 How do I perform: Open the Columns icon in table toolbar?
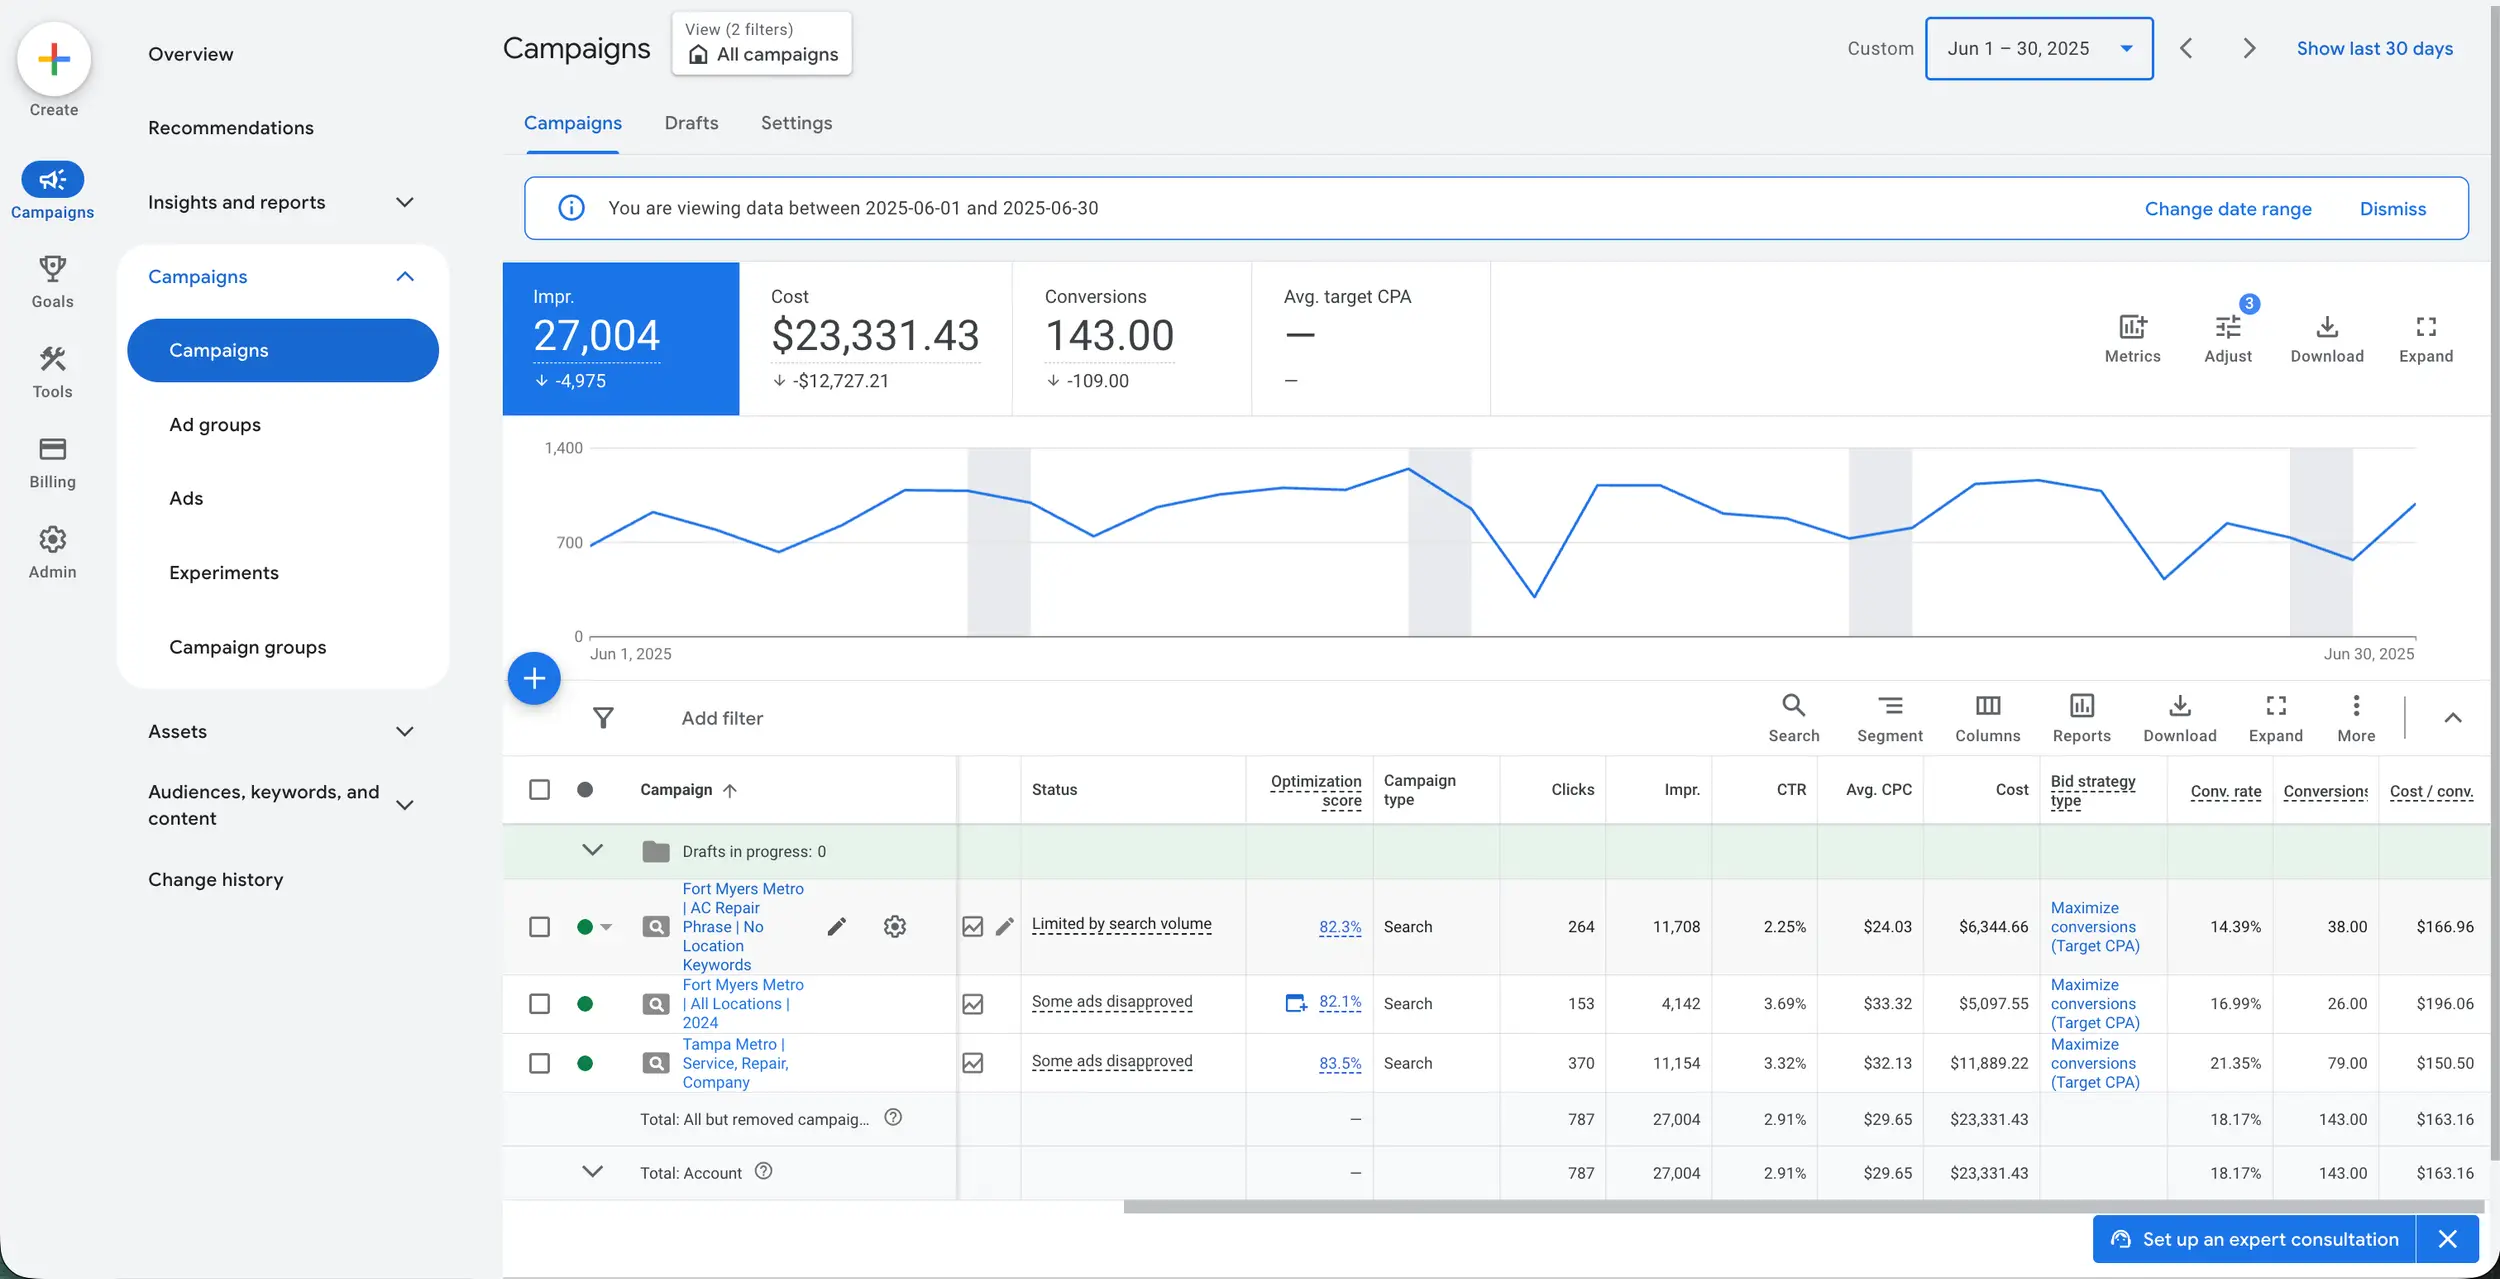pyautogui.click(x=1987, y=706)
